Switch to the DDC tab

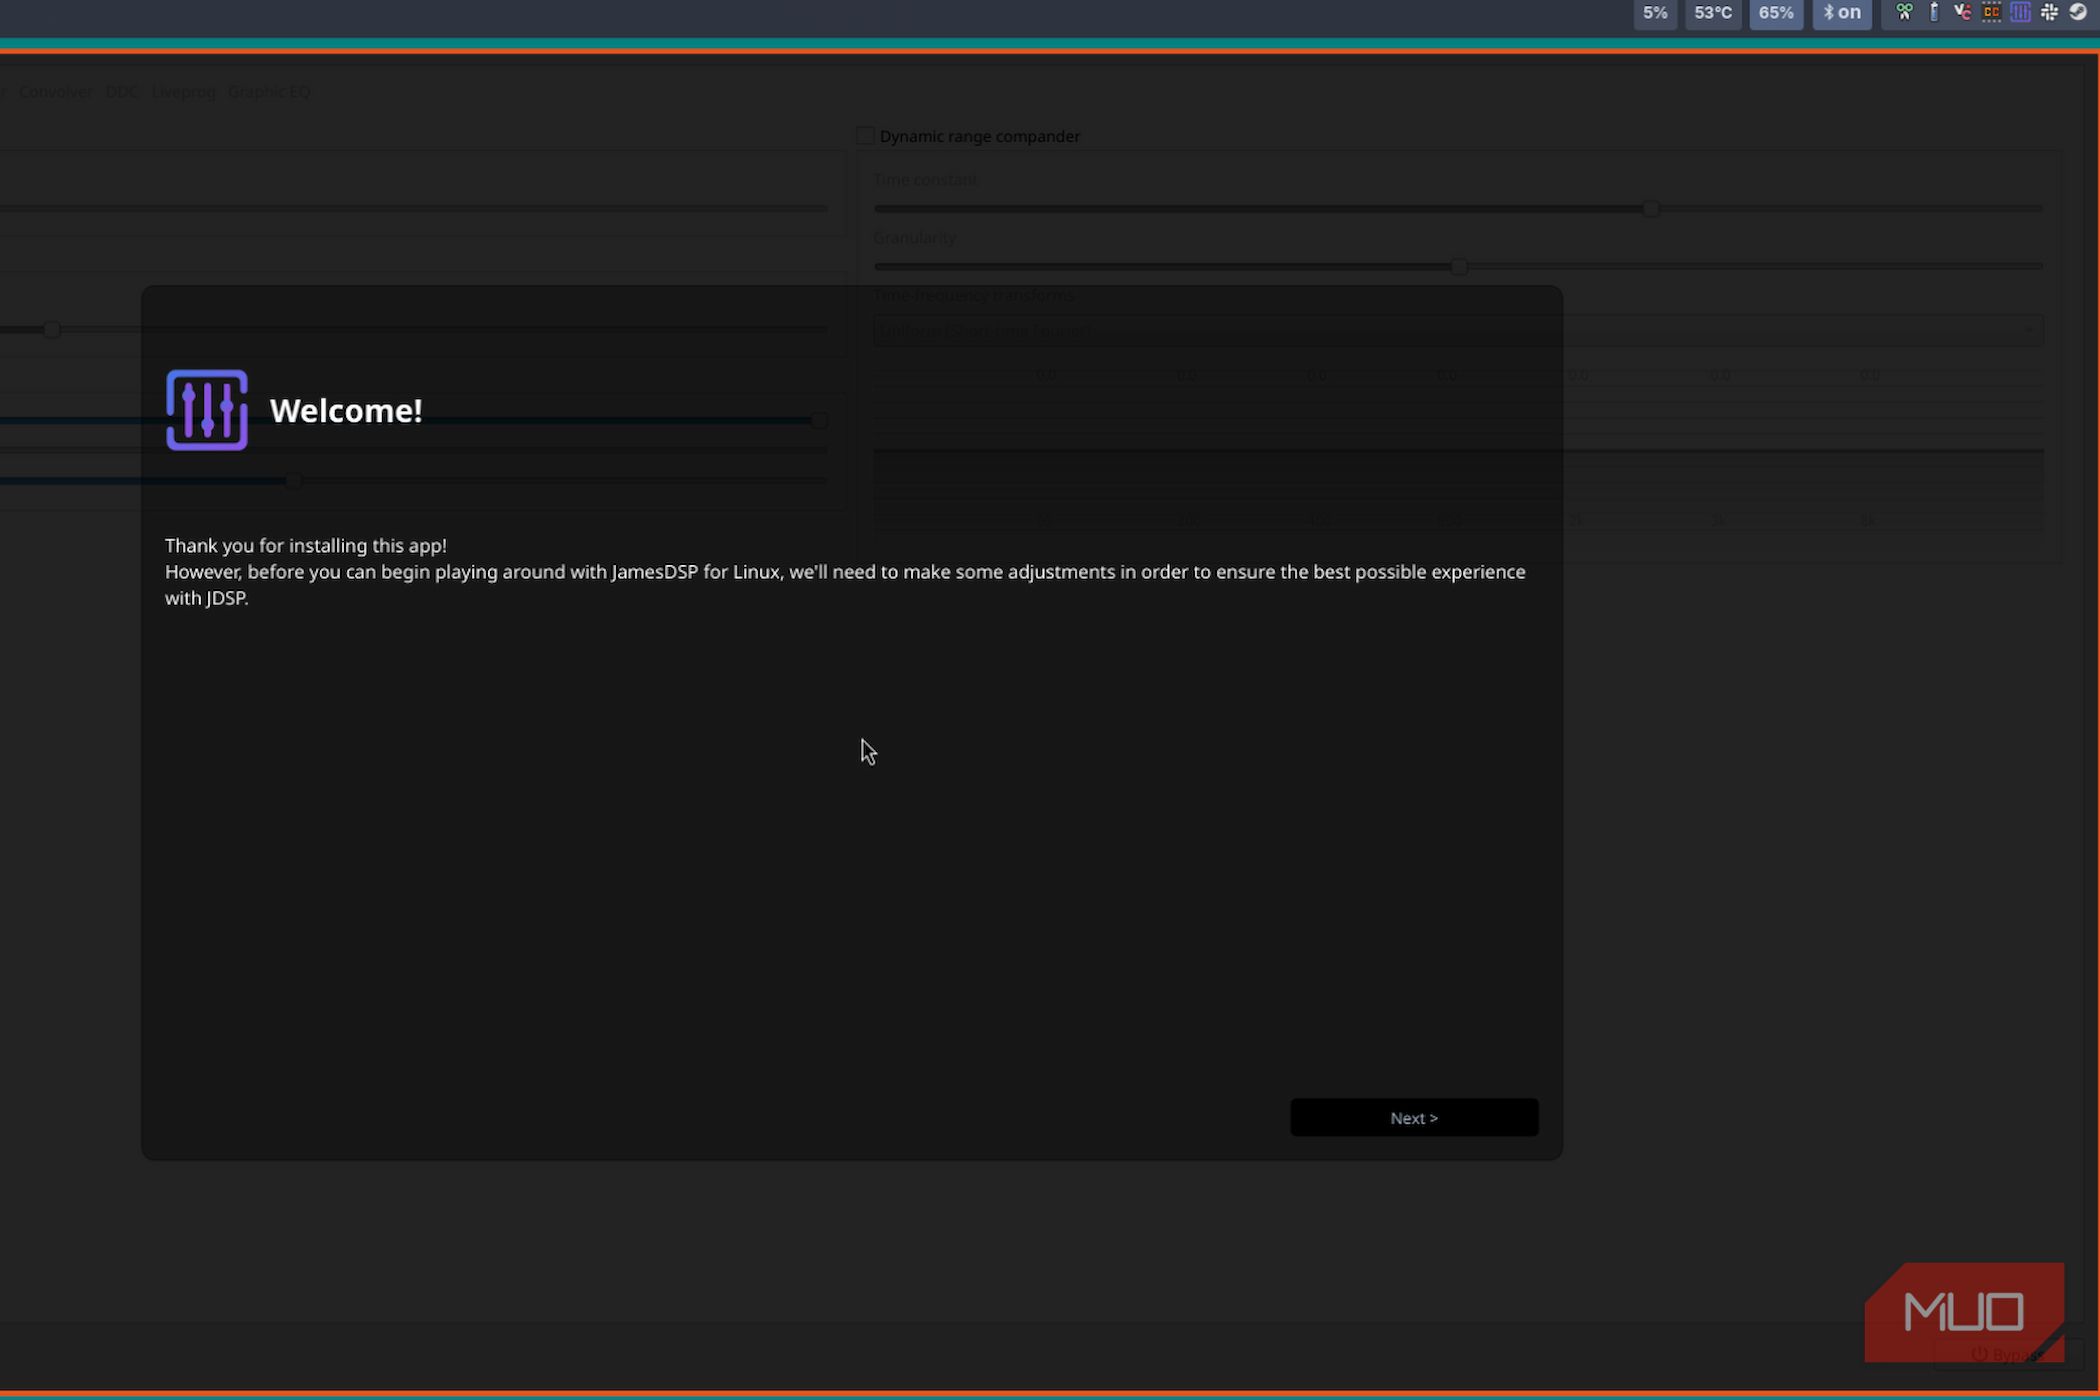[122, 92]
